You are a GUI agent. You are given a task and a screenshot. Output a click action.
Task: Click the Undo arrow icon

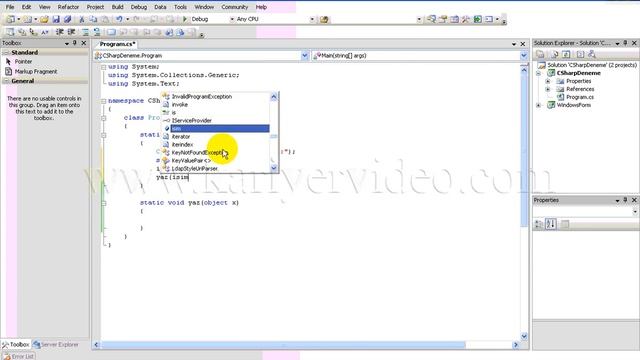(x=119, y=19)
